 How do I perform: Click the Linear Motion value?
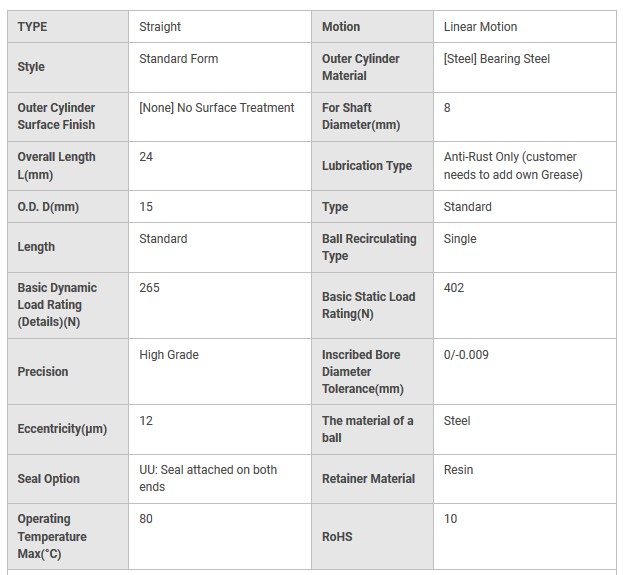[x=480, y=27]
